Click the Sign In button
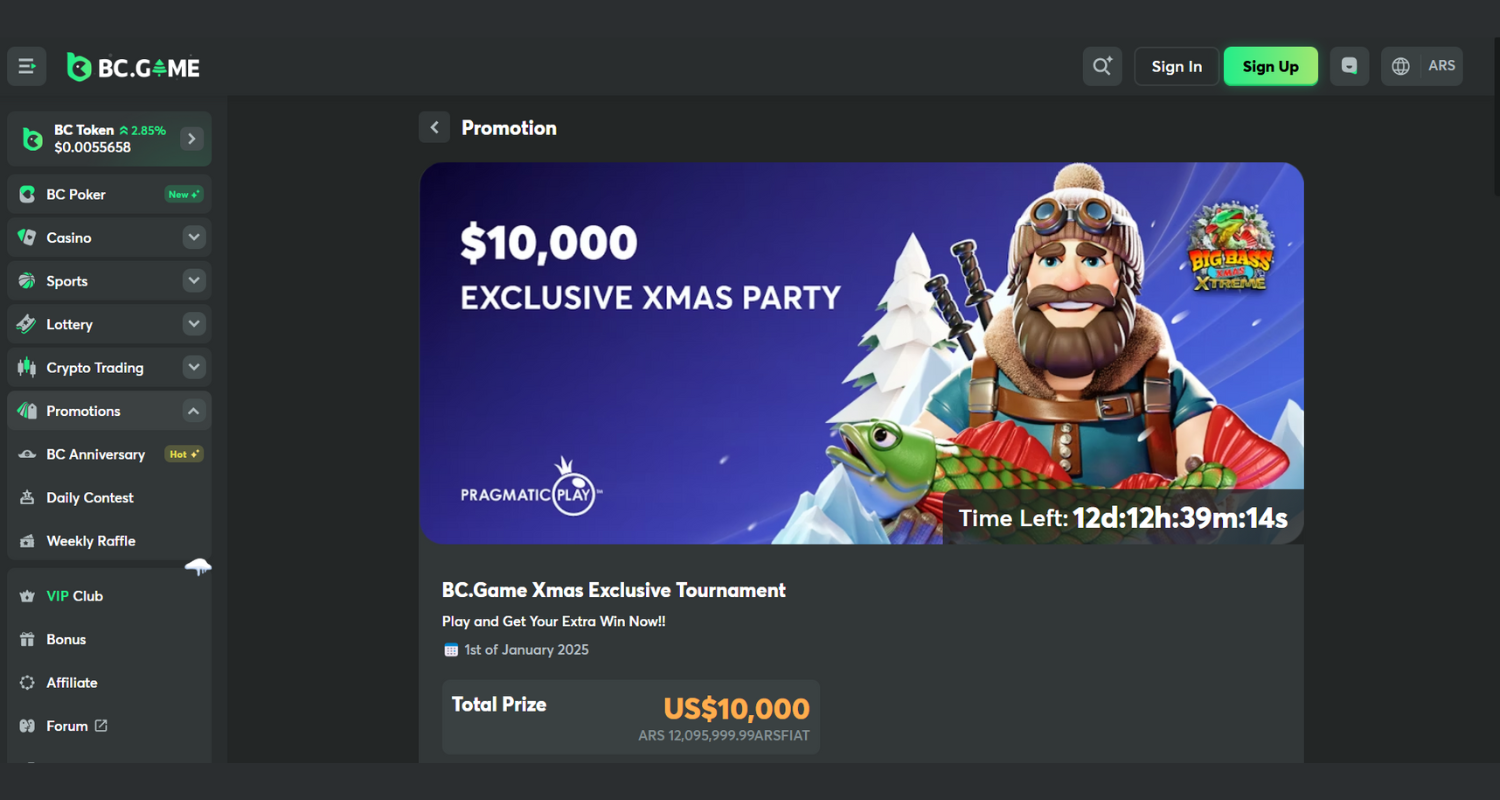Screen dimensions: 1500x800 (x=1177, y=67)
